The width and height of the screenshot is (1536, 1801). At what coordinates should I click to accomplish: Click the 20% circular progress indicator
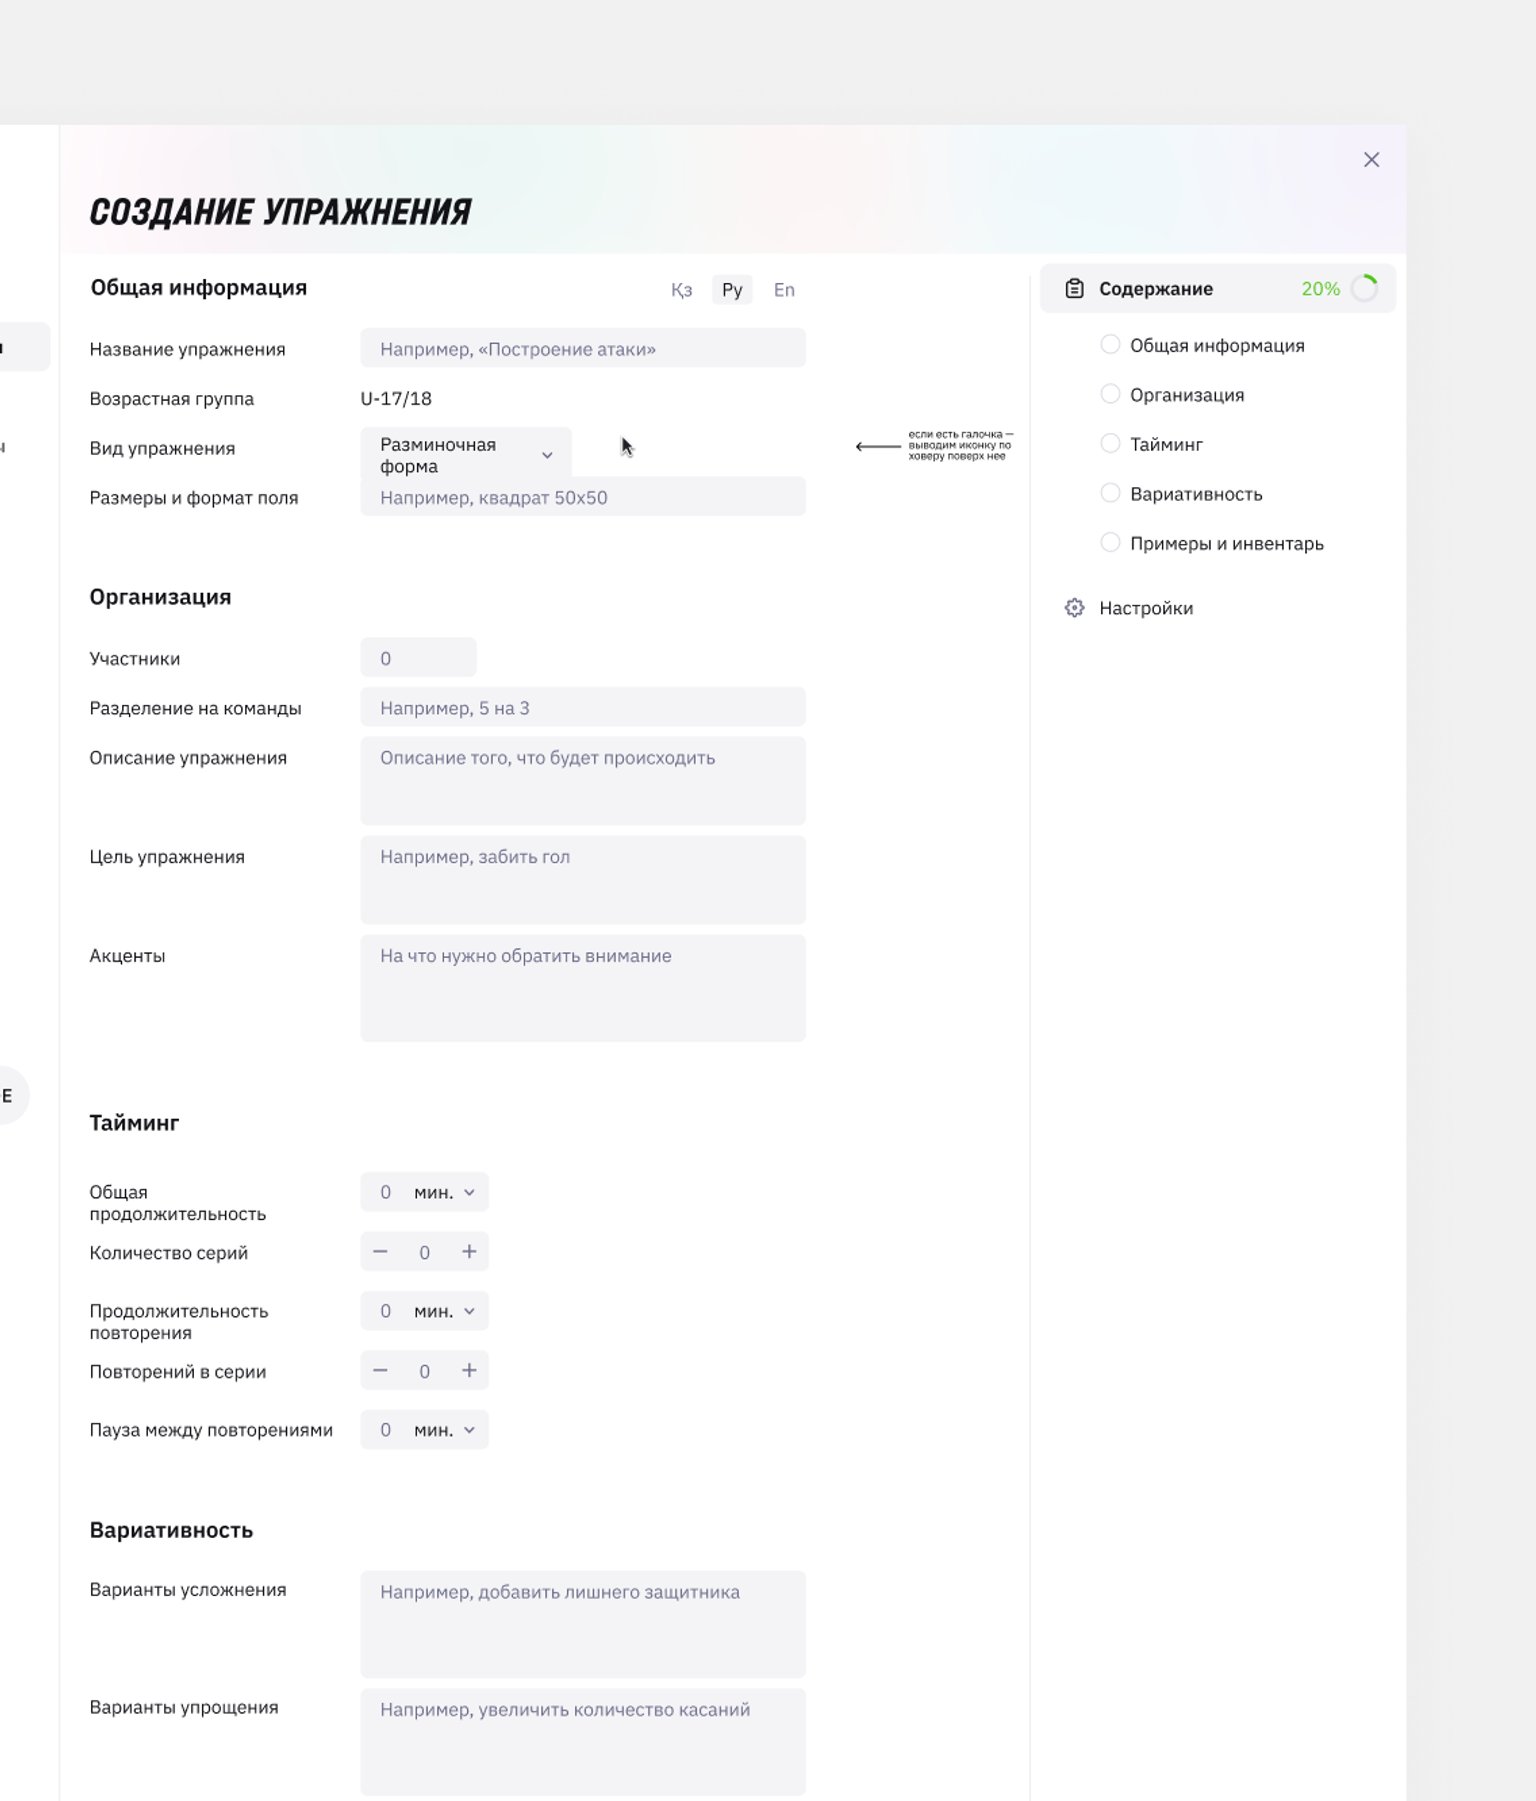[1364, 288]
